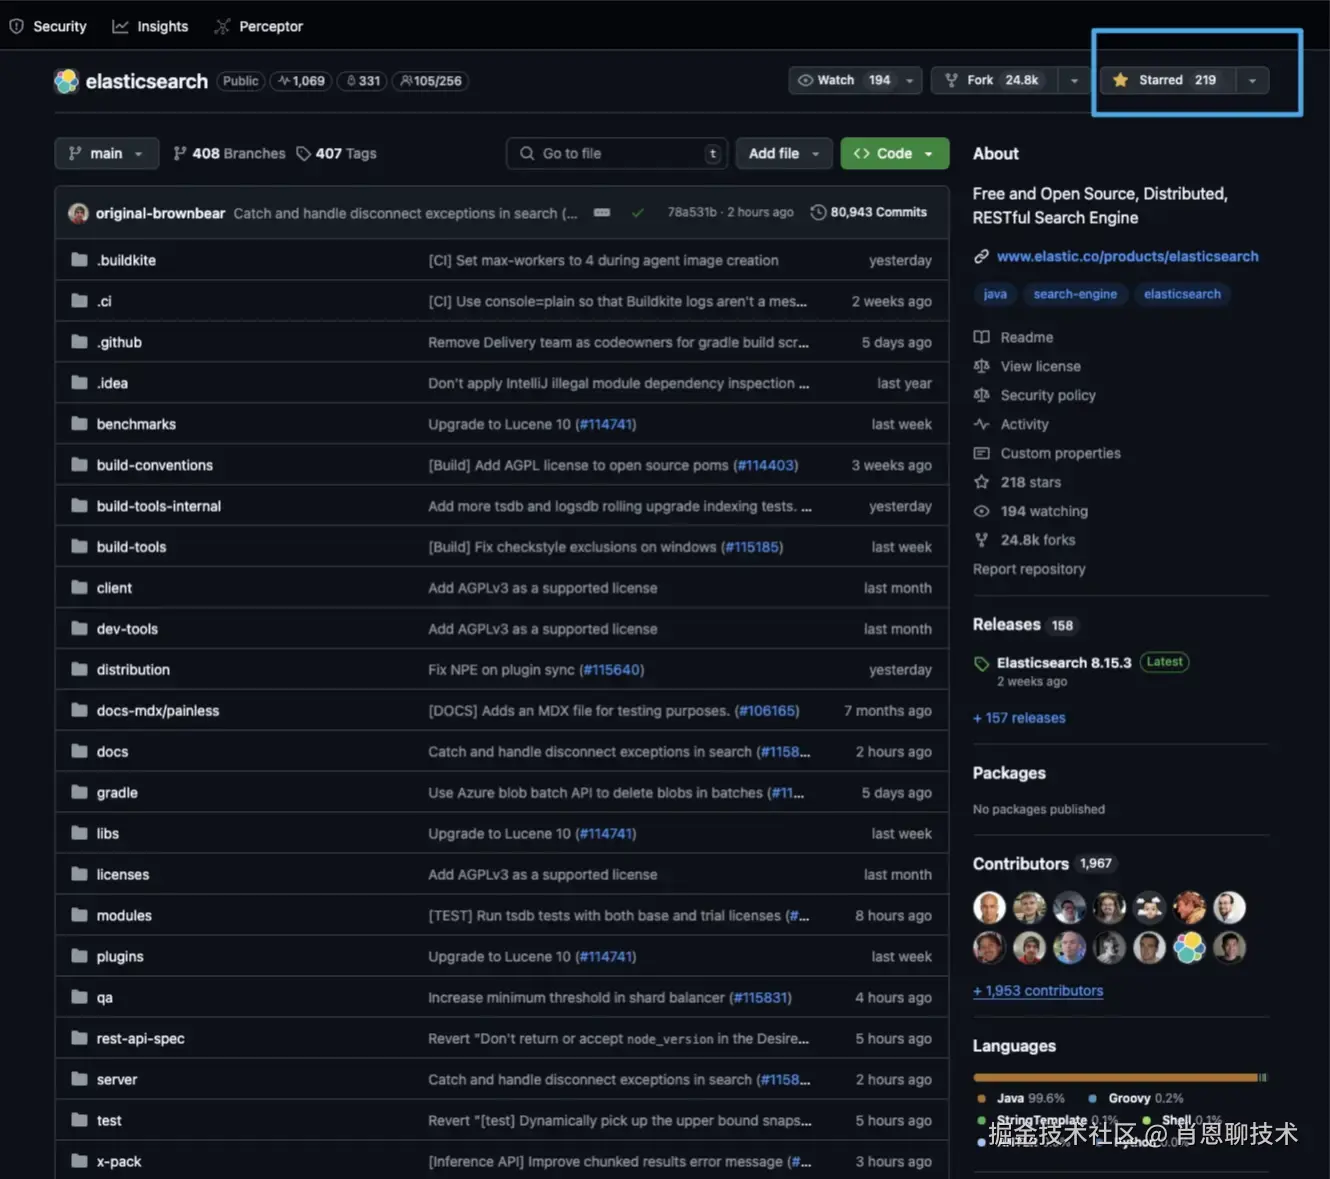This screenshot has height=1179, width=1330.
Task: Click the folder icon next to .ci
Action: coord(80,301)
